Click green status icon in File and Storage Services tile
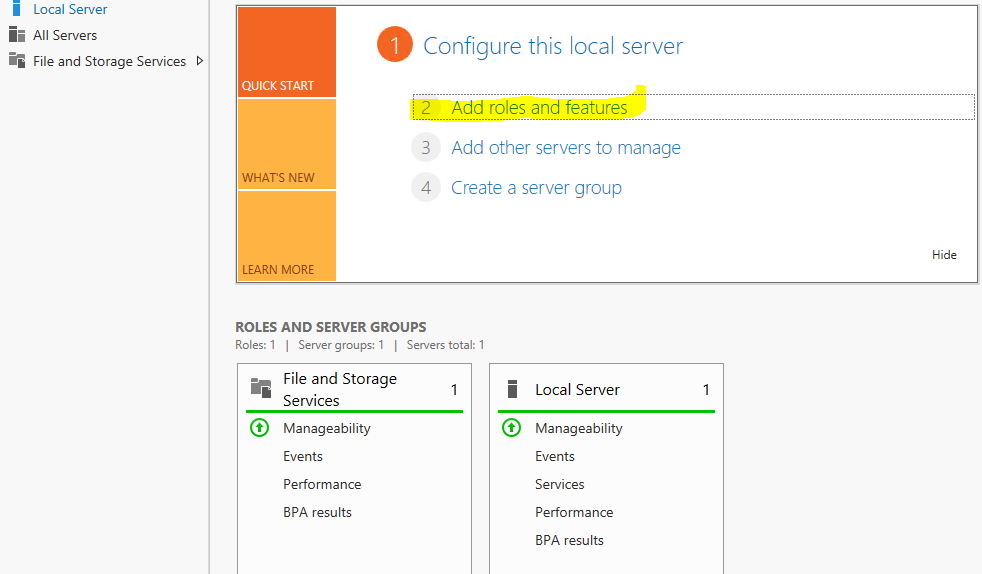 coord(259,428)
